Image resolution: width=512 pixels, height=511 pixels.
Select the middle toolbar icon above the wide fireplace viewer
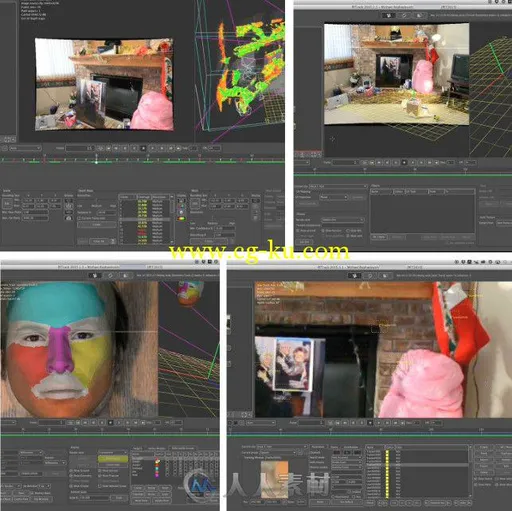(404, 15)
